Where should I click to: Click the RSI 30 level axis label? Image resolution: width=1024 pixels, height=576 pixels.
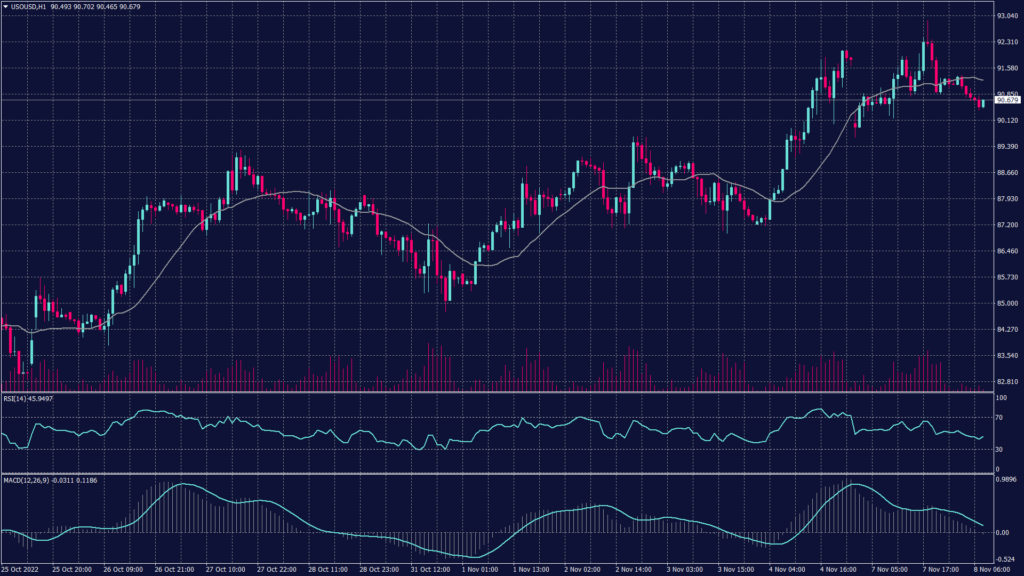click(997, 450)
